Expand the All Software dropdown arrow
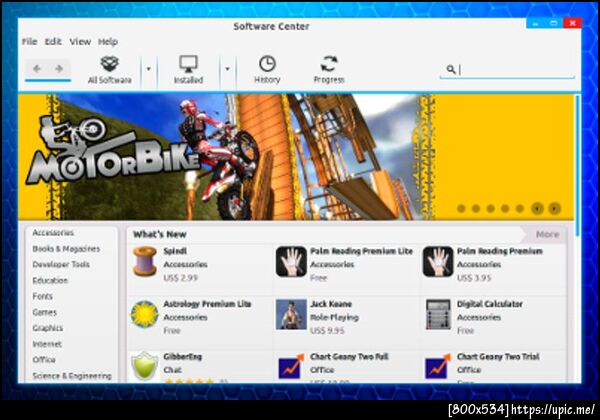The width and height of the screenshot is (600, 420). 148,69
